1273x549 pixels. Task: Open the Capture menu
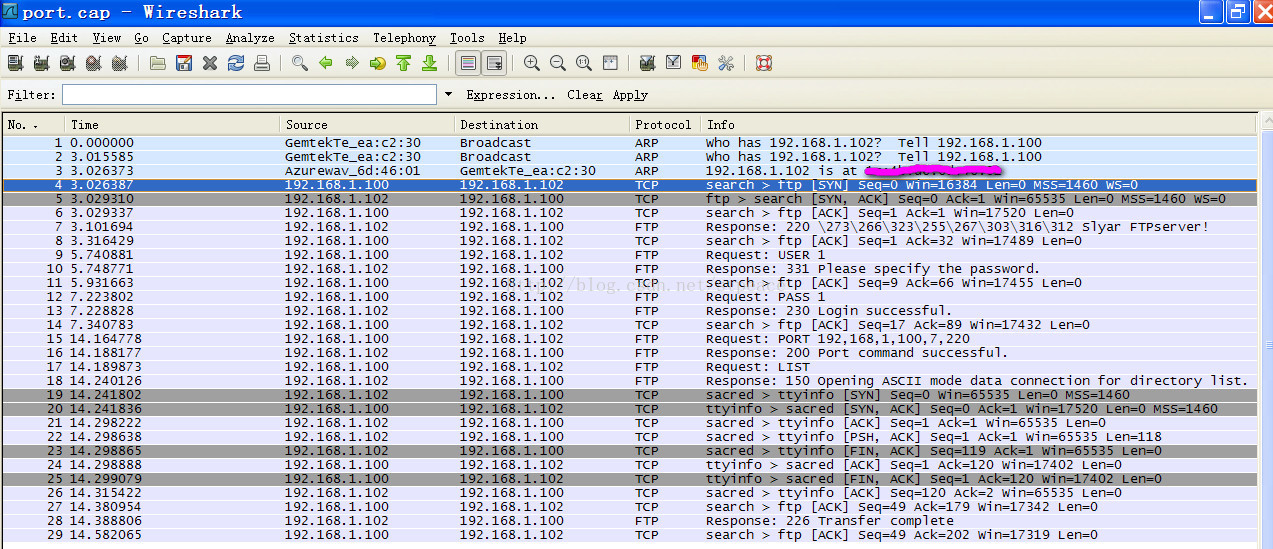click(x=187, y=38)
